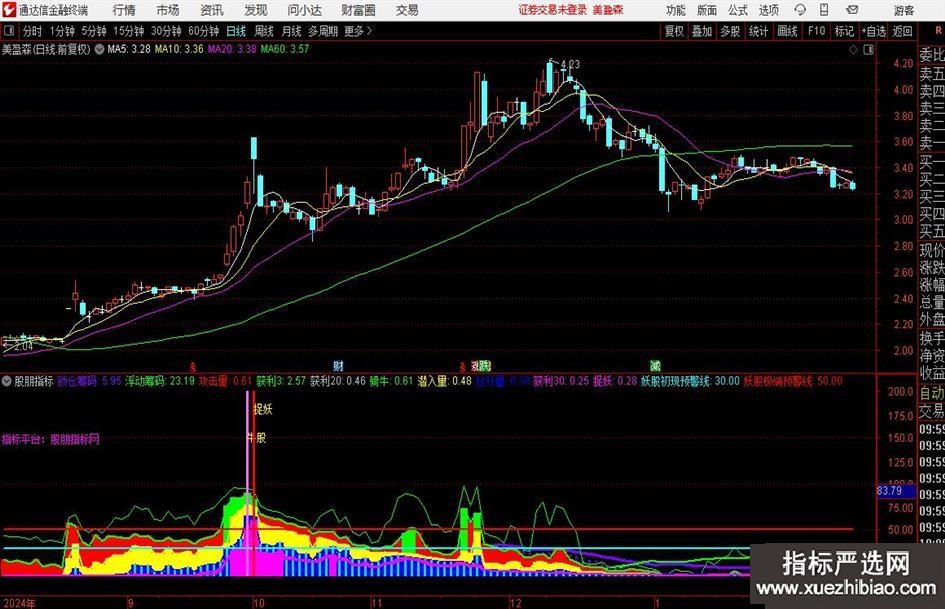Screen dimensions: 945x609
Task: Open the 财富圈 menu
Action: 358,10
